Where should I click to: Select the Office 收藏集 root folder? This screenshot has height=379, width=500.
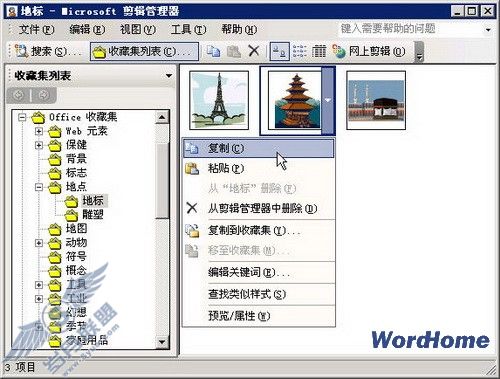point(75,117)
